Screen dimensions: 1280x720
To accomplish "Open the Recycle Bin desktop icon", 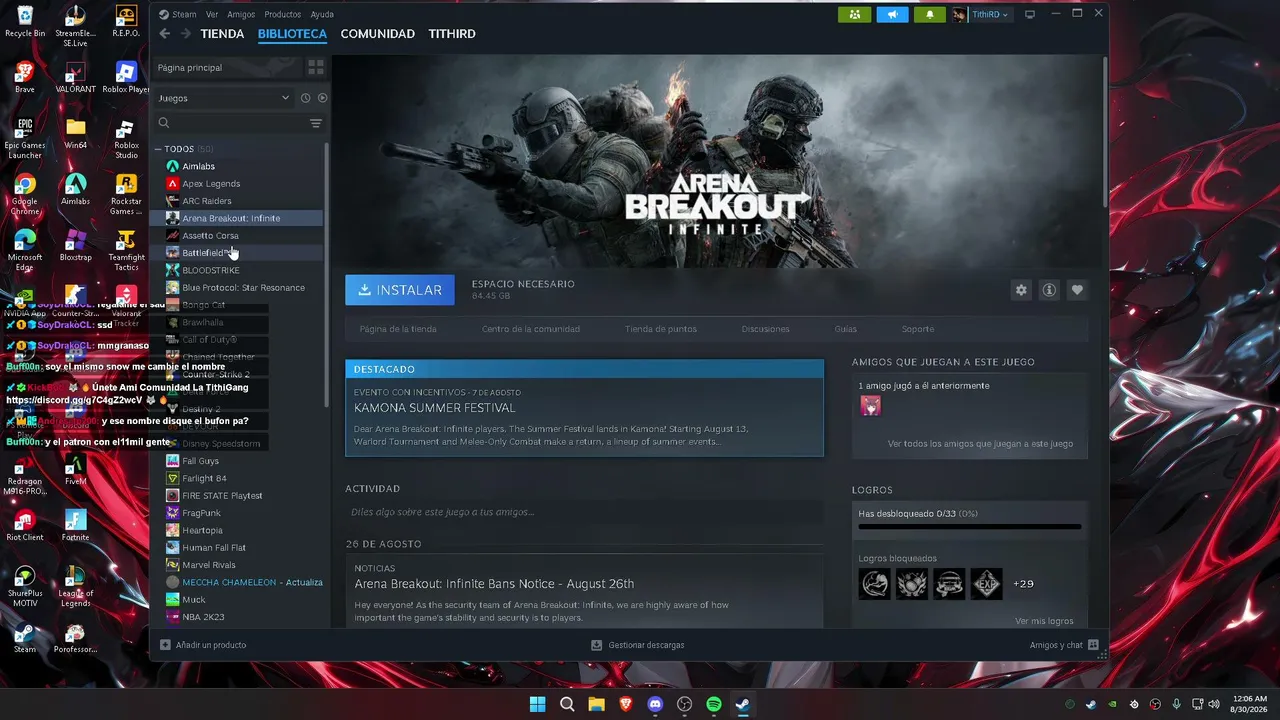I will (25, 21).
